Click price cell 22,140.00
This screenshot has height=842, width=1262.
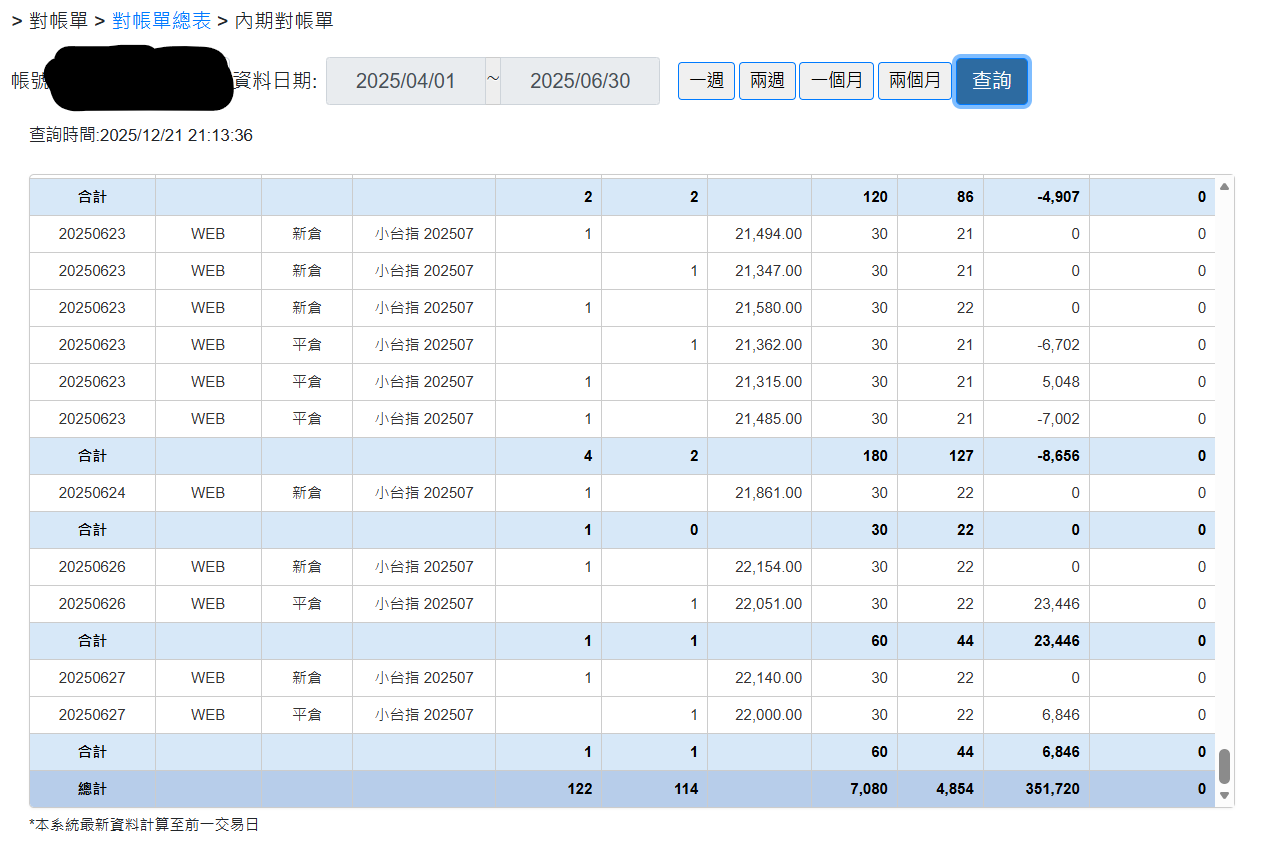click(768, 678)
